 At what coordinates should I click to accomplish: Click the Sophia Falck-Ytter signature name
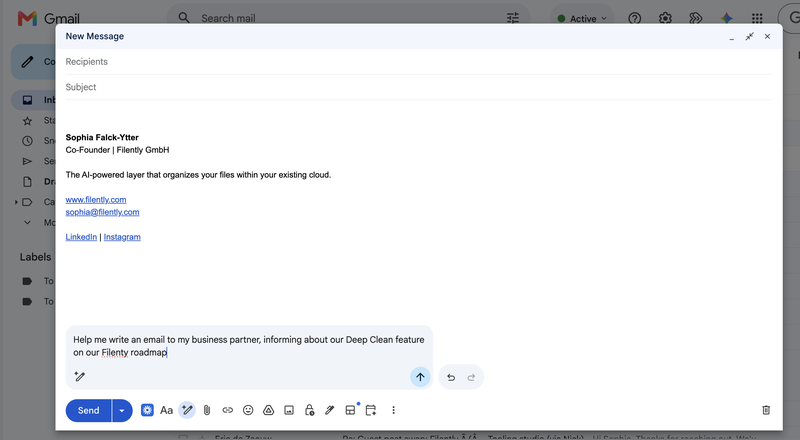(102, 137)
